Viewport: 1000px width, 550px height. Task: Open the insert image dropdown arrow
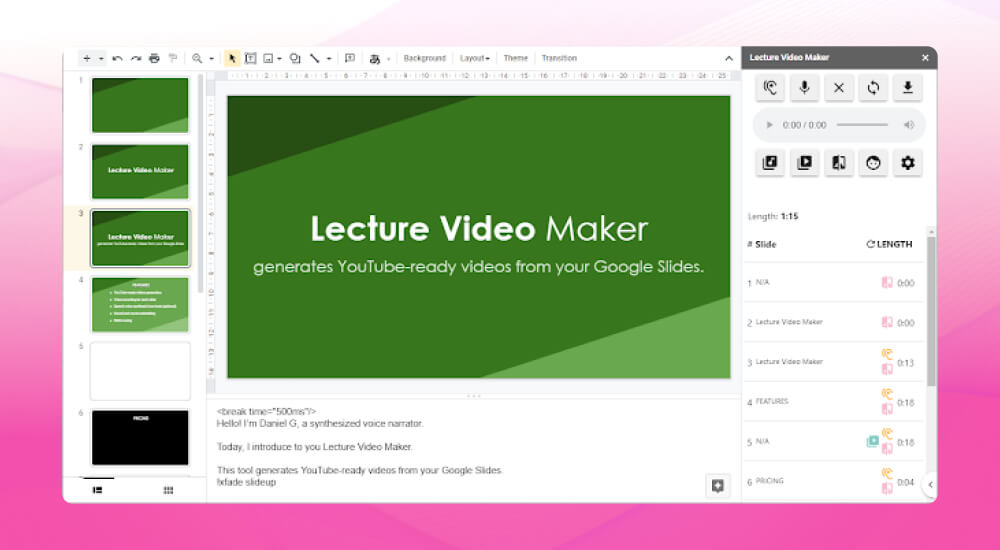click(x=279, y=59)
